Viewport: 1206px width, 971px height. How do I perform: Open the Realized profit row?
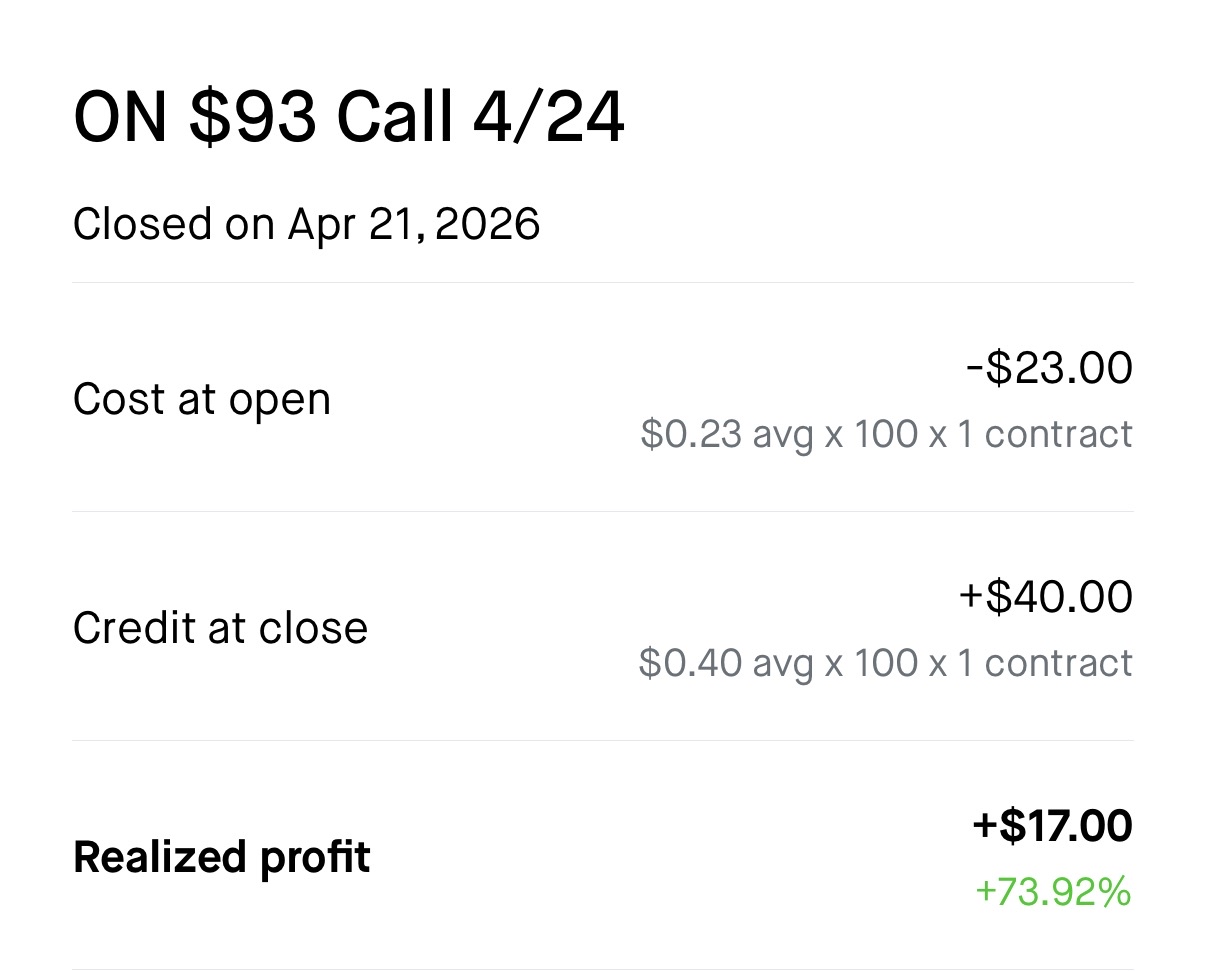click(603, 856)
